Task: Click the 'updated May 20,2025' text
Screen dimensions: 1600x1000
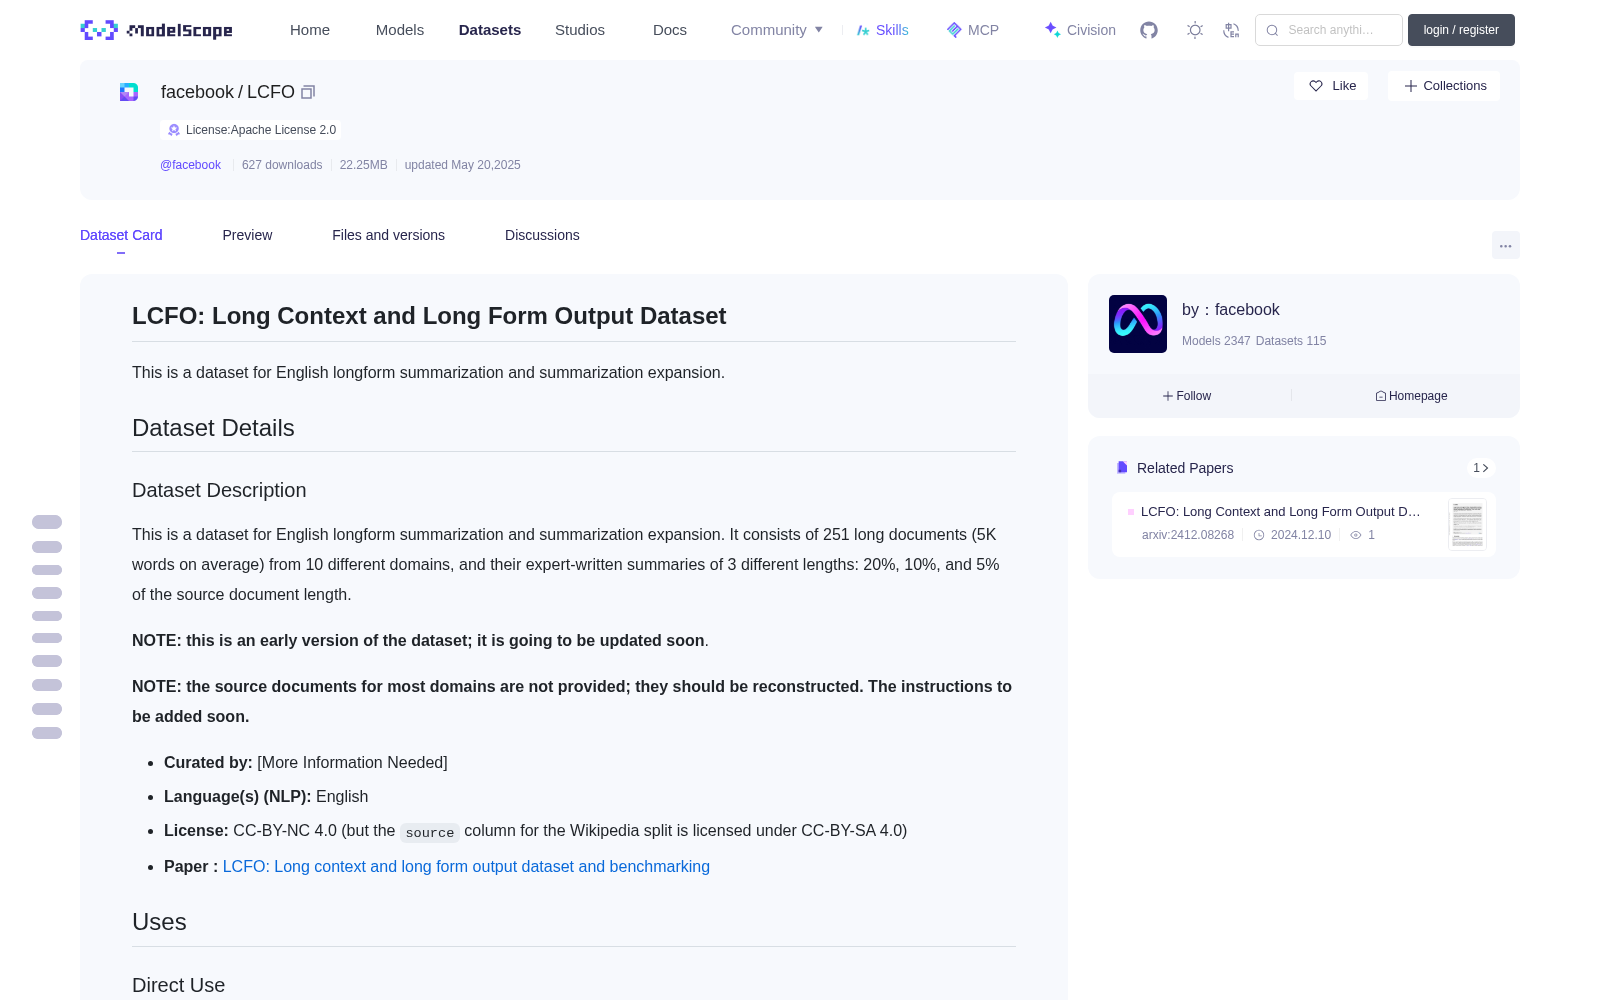Action: [x=462, y=165]
